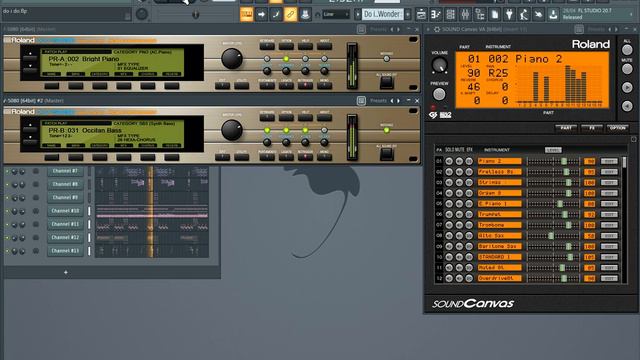This screenshot has height=360, width=640.
Task: Toggle EFX for Alto Sax part
Action: coord(469,236)
